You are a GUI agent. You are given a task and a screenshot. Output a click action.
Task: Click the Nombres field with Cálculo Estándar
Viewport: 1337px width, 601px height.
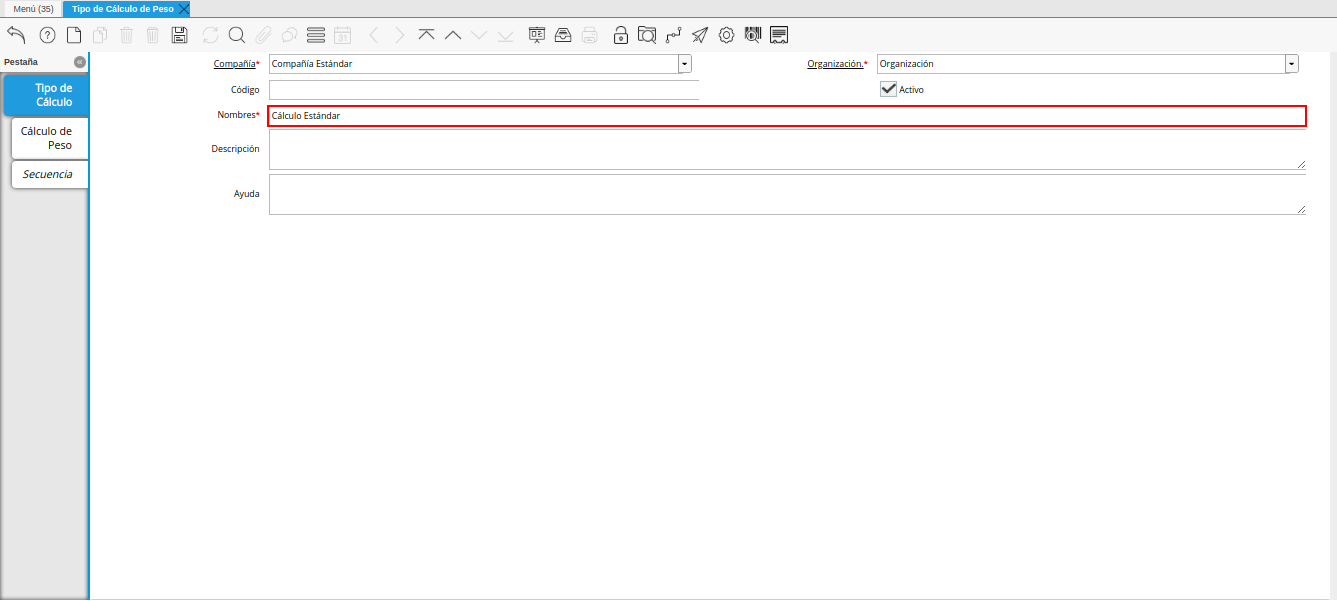click(787, 116)
